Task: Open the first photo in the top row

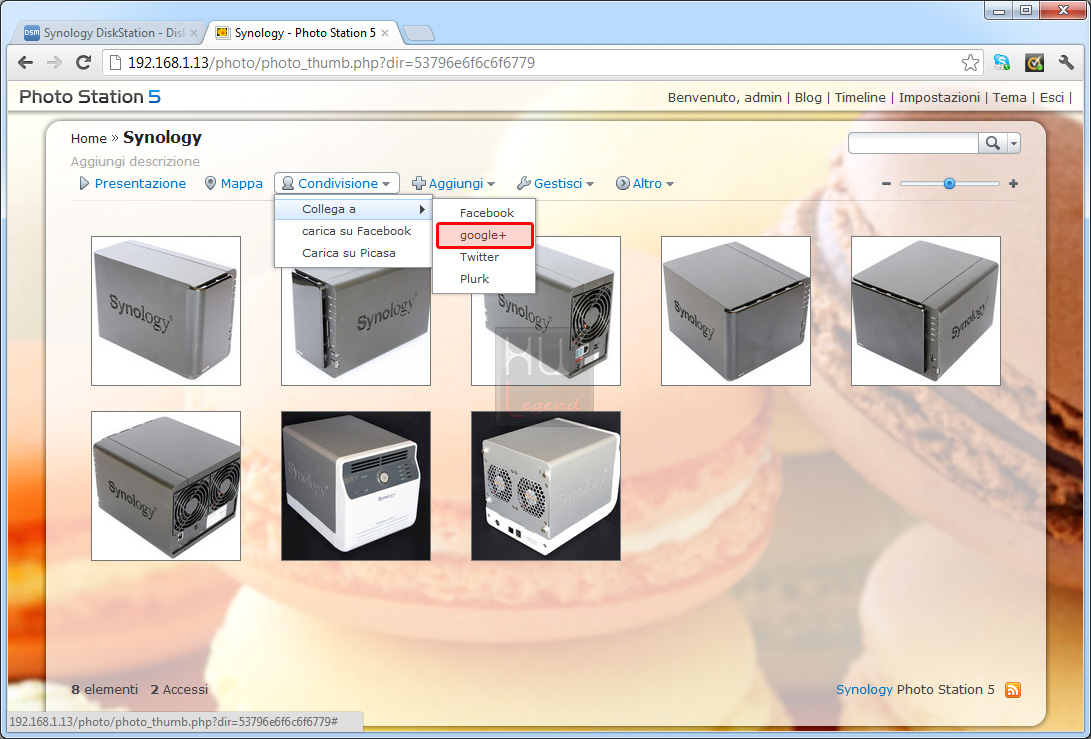Action: point(166,310)
